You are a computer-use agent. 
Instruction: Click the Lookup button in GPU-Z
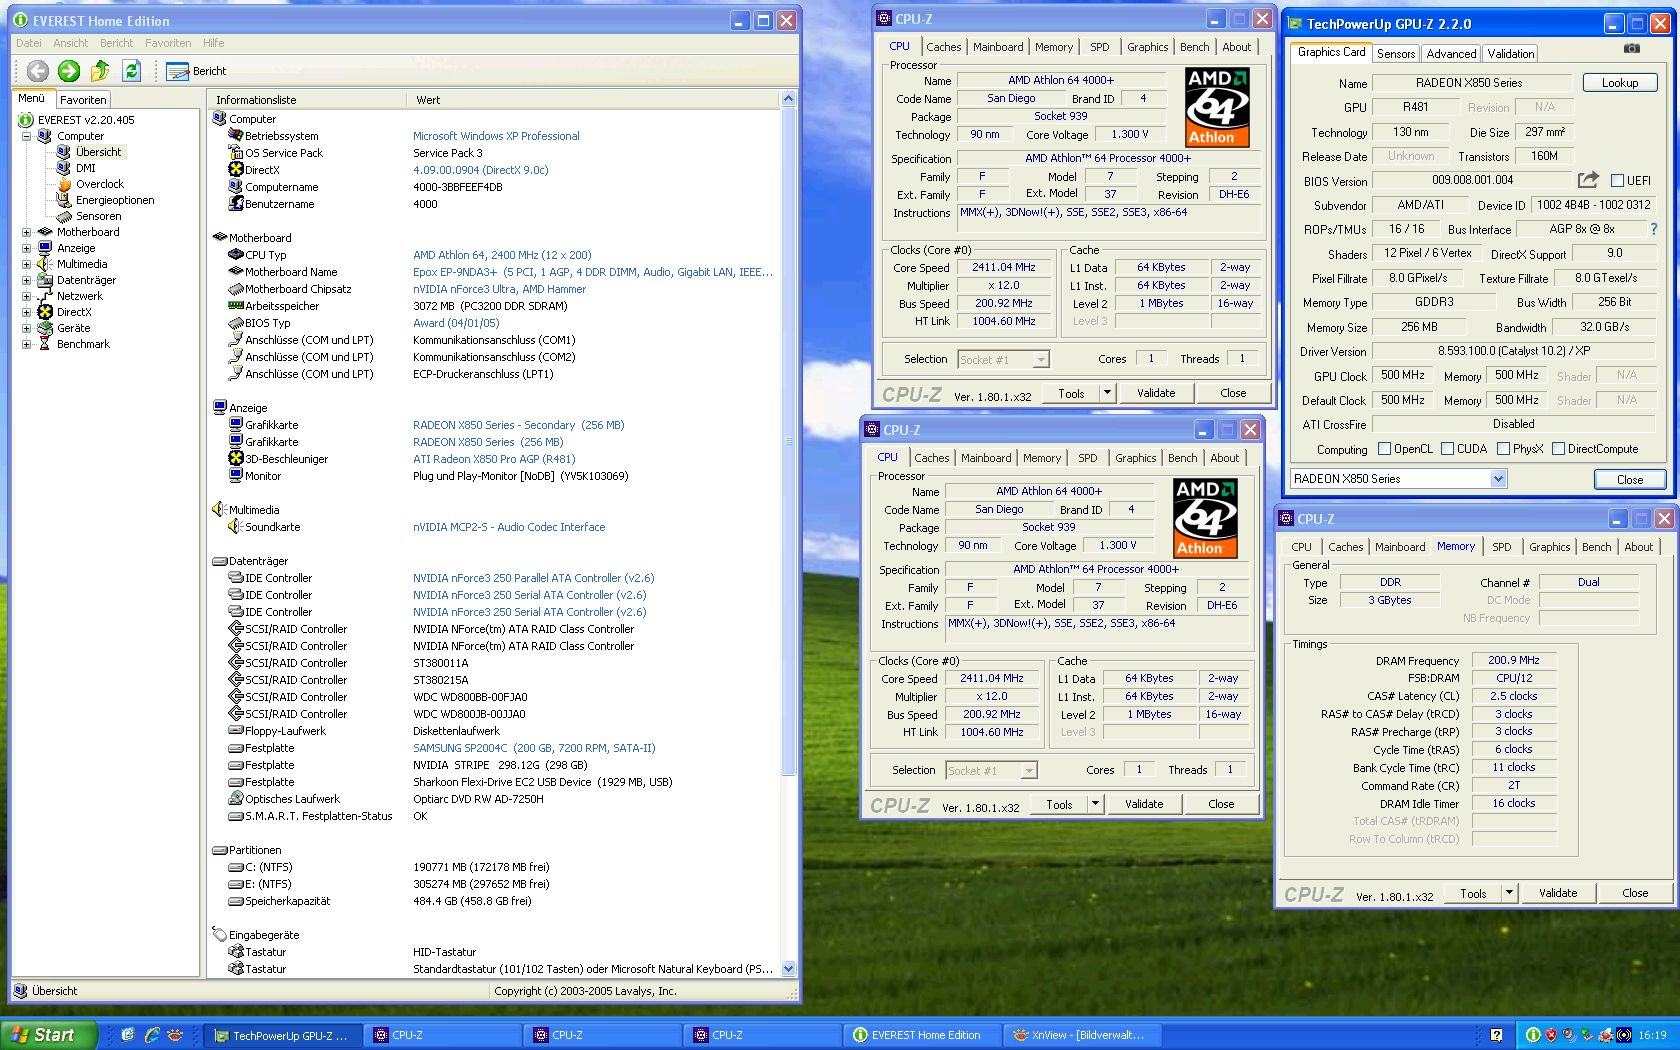[1619, 83]
